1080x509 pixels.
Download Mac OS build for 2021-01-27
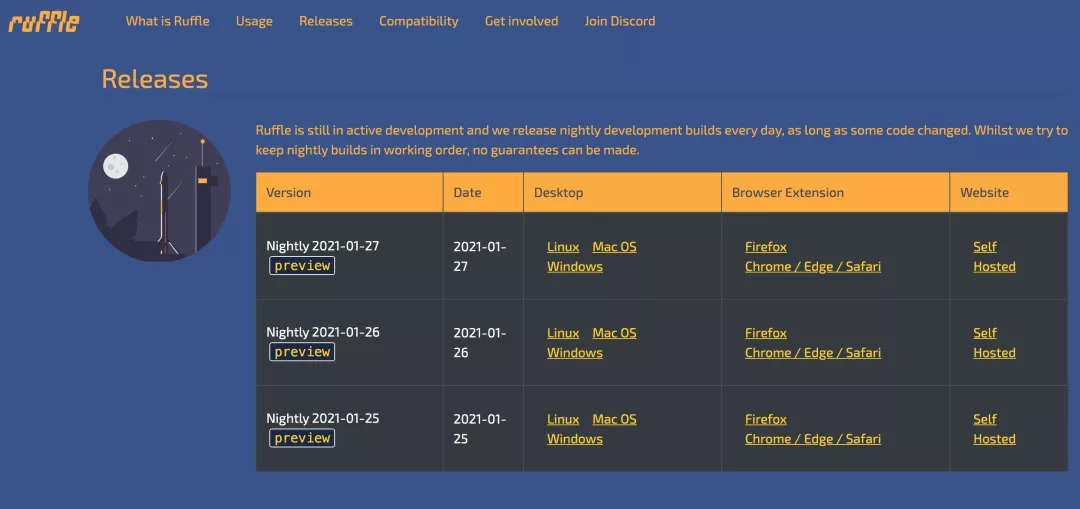(x=614, y=247)
